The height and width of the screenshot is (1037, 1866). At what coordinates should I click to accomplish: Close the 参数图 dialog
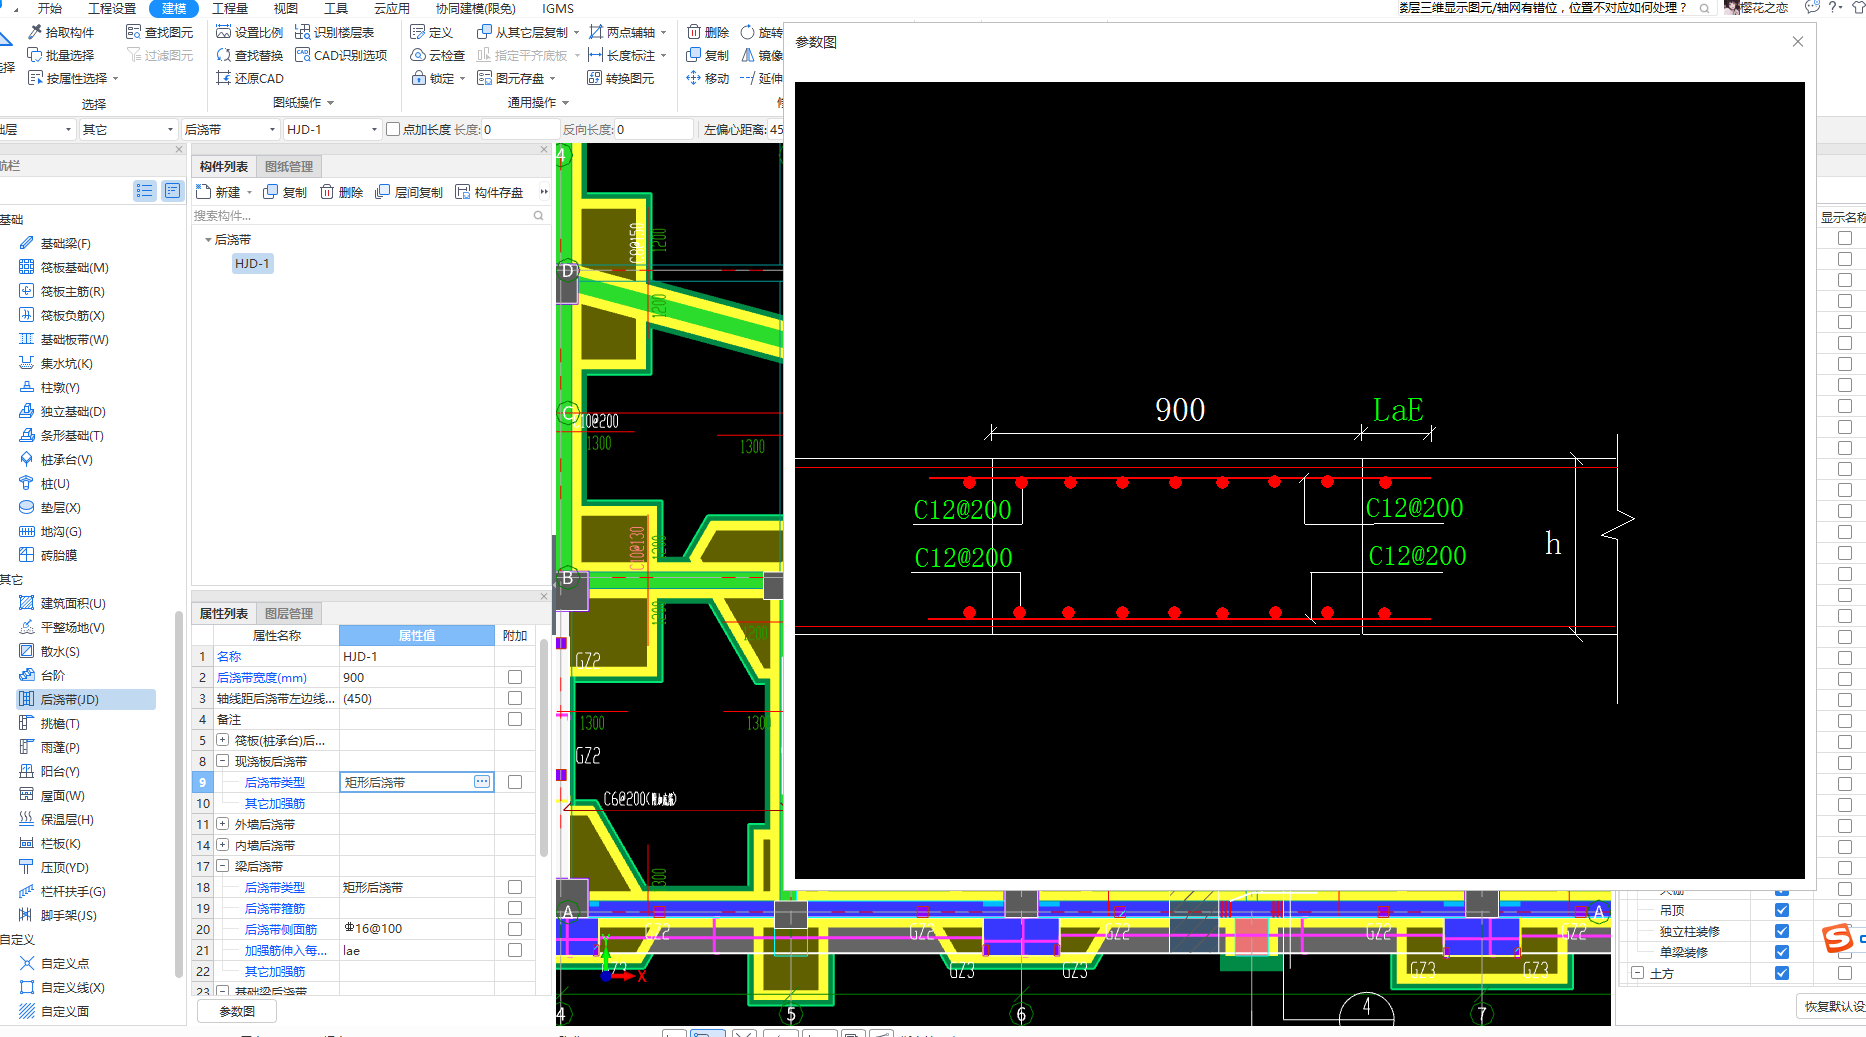click(x=1798, y=42)
